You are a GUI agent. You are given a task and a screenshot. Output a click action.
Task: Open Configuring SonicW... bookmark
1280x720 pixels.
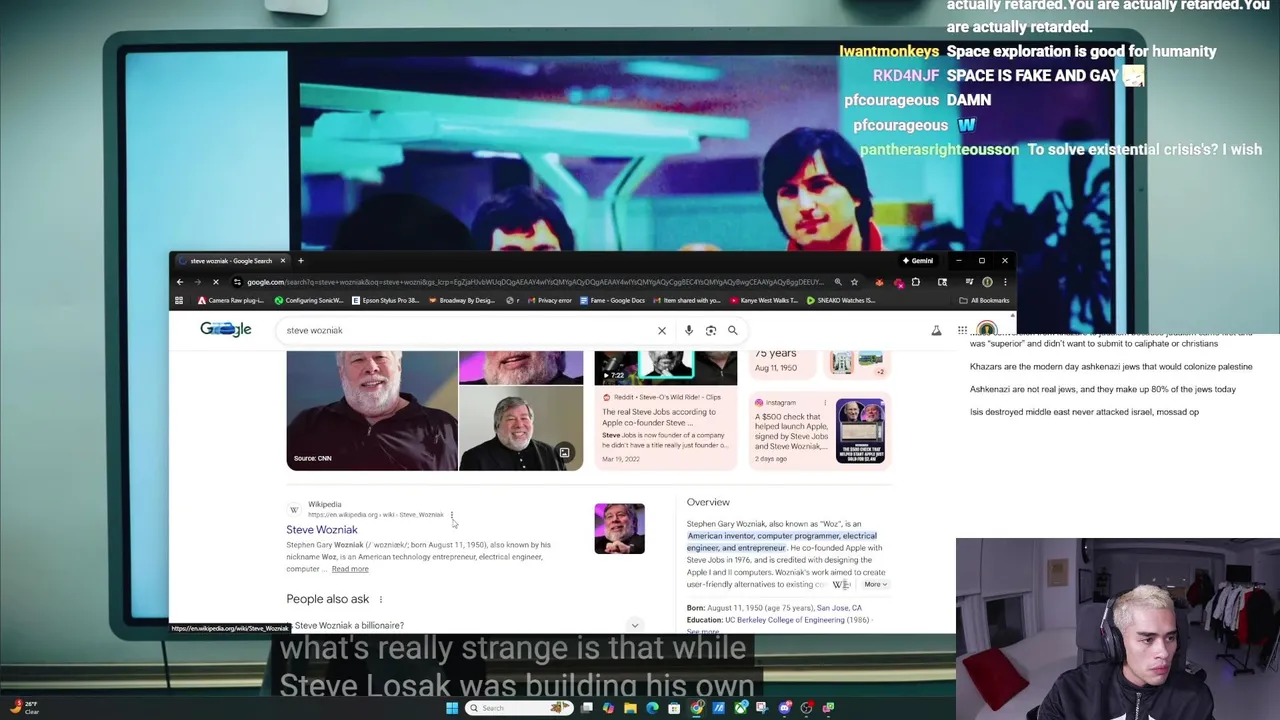point(309,300)
